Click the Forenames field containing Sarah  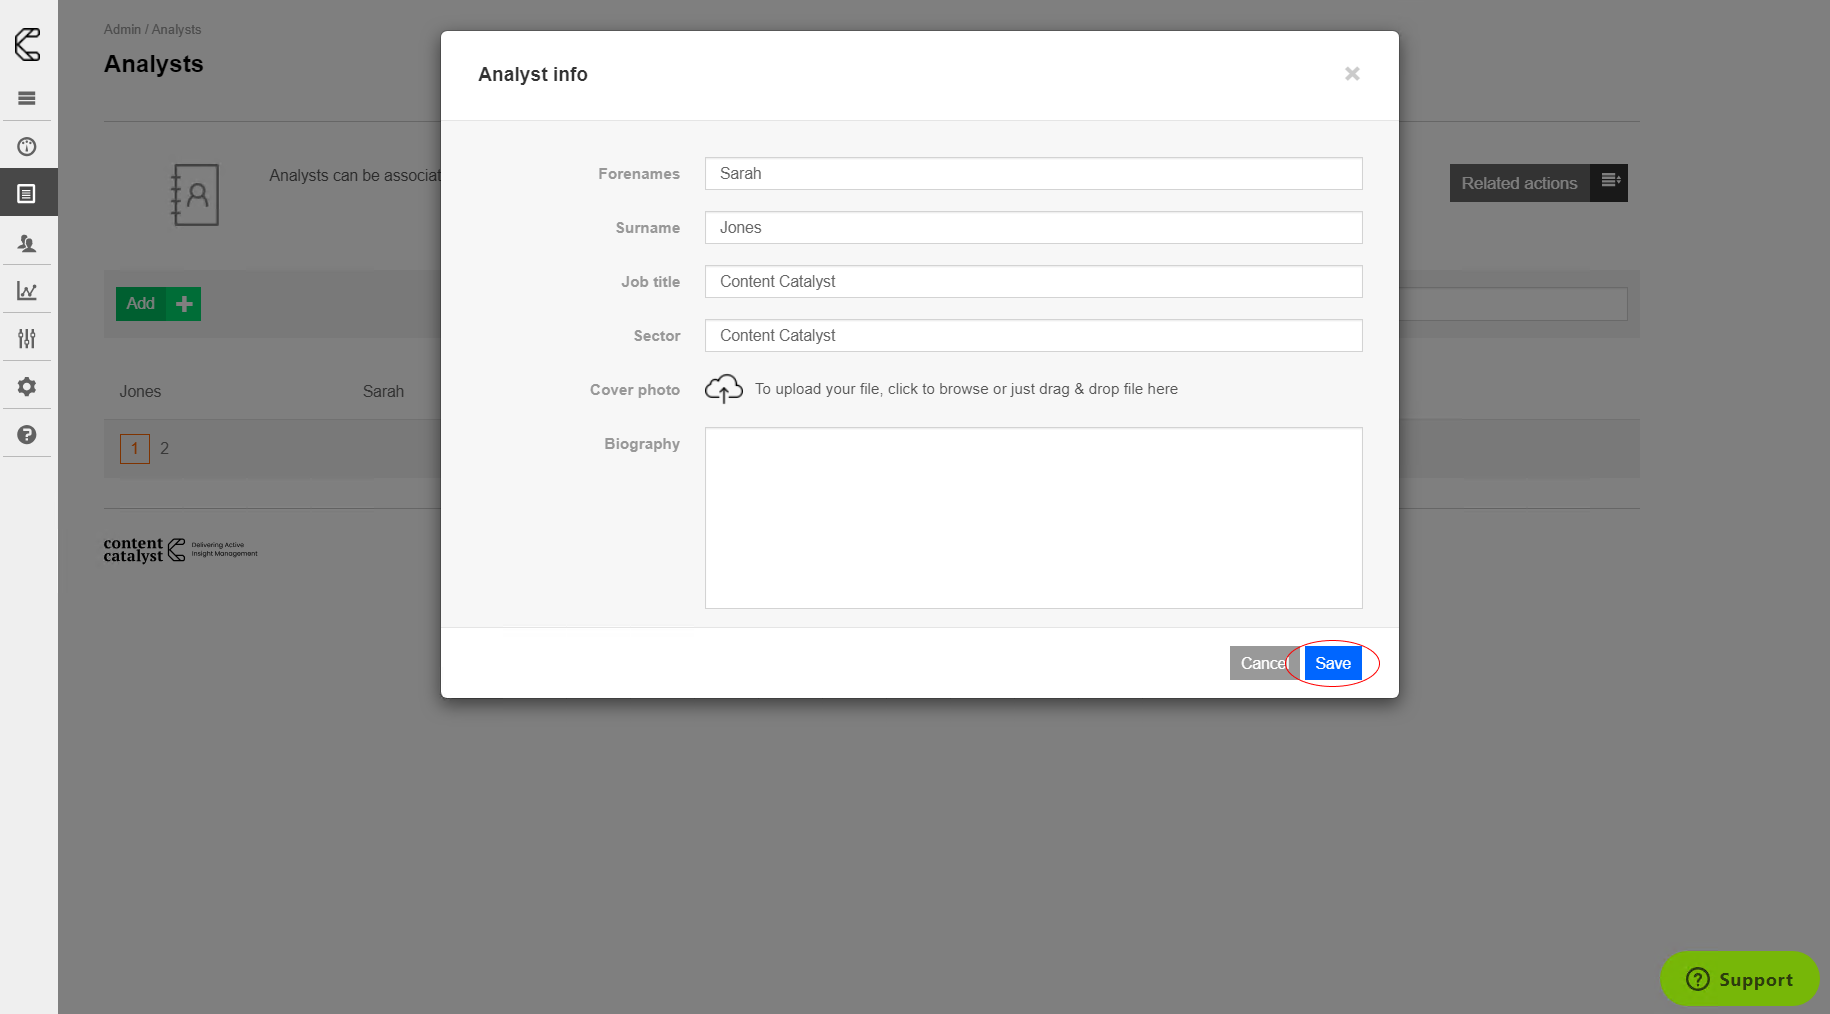point(1033,174)
